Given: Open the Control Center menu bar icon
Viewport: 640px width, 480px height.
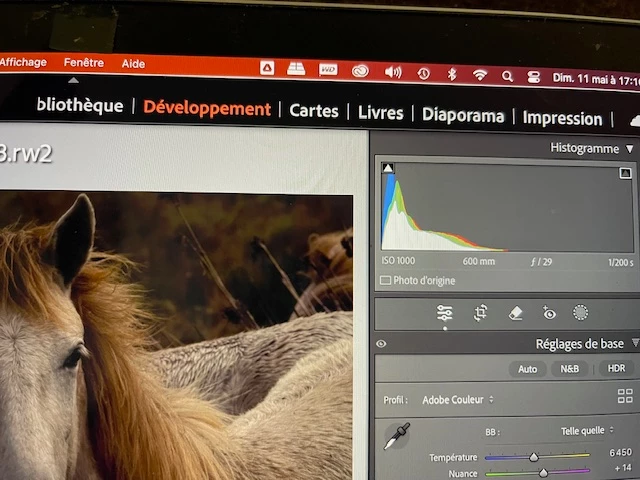Looking at the screenshot, I should [533, 77].
